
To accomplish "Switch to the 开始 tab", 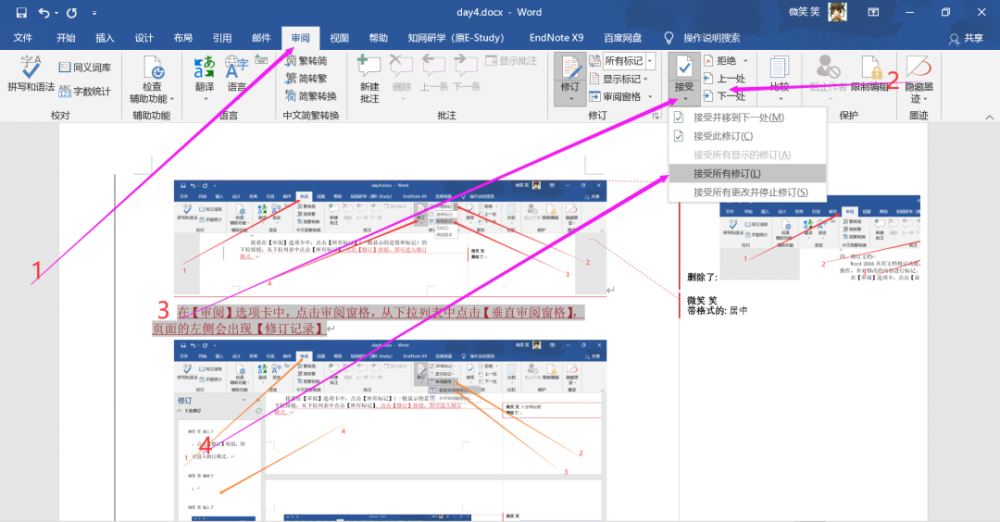I will [x=66, y=38].
